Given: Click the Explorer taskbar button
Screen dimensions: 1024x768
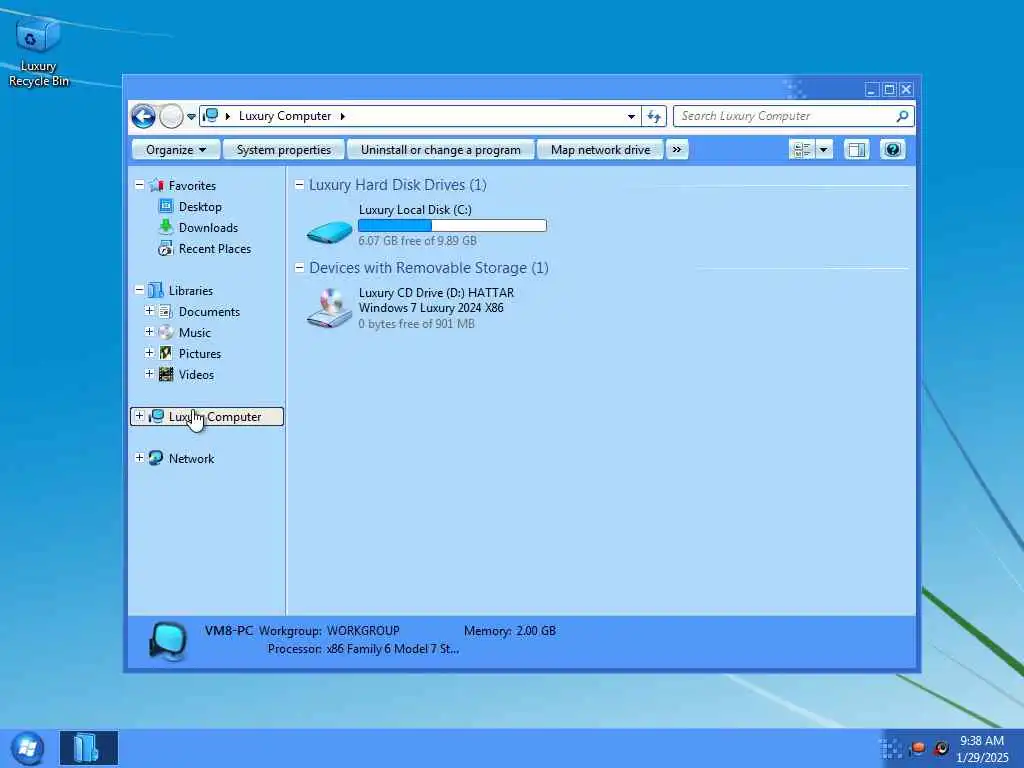Looking at the screenshot, I should (x=89, y=748).
